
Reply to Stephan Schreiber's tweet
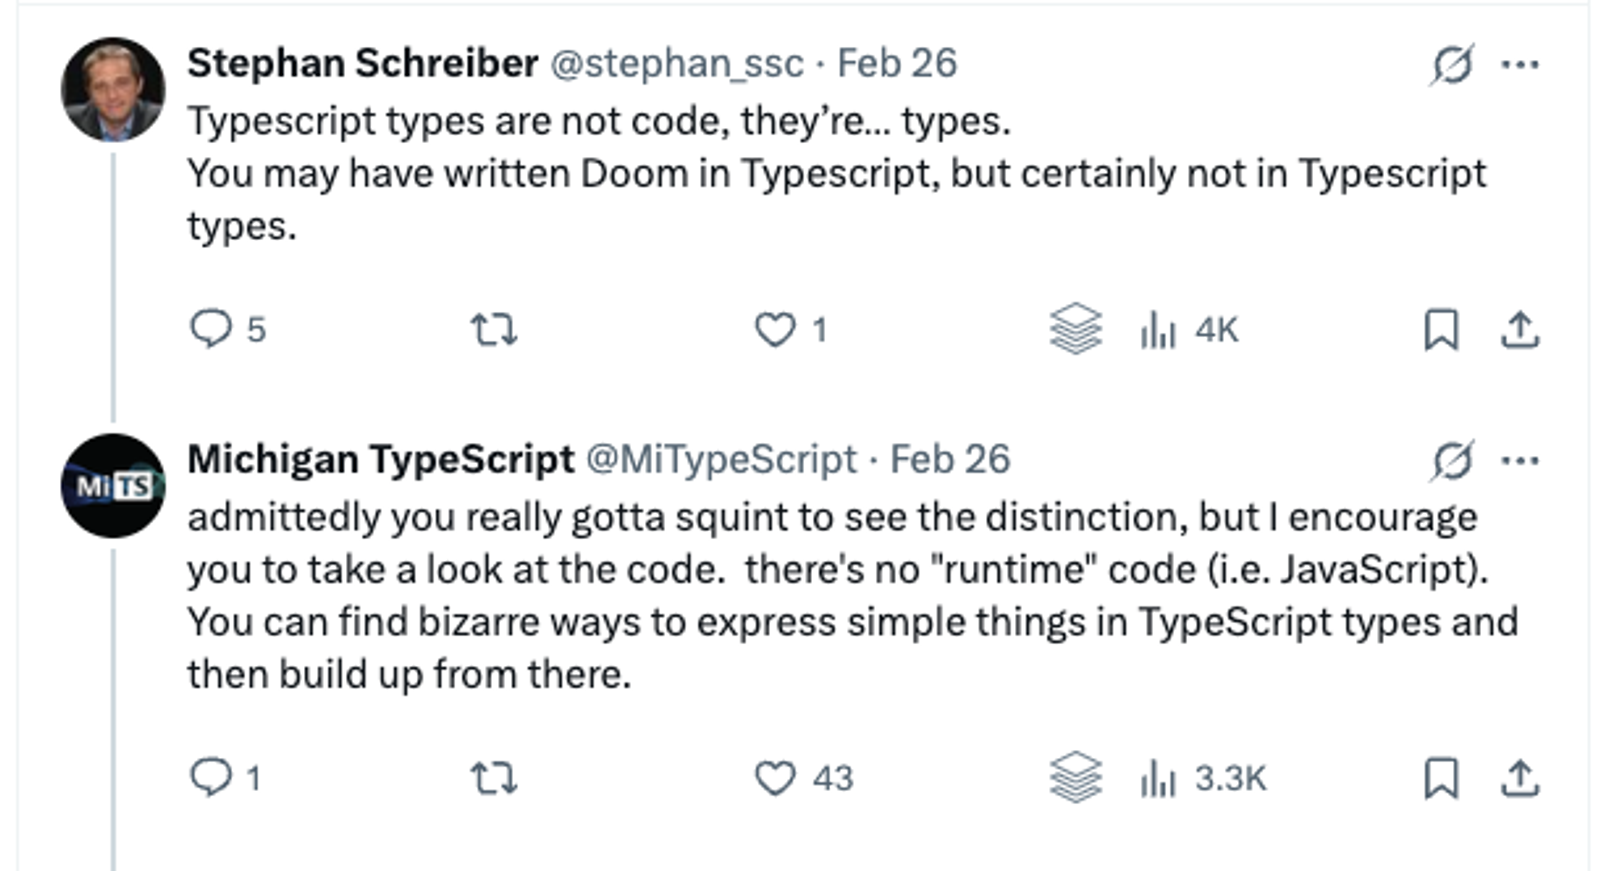click(211, 329)
